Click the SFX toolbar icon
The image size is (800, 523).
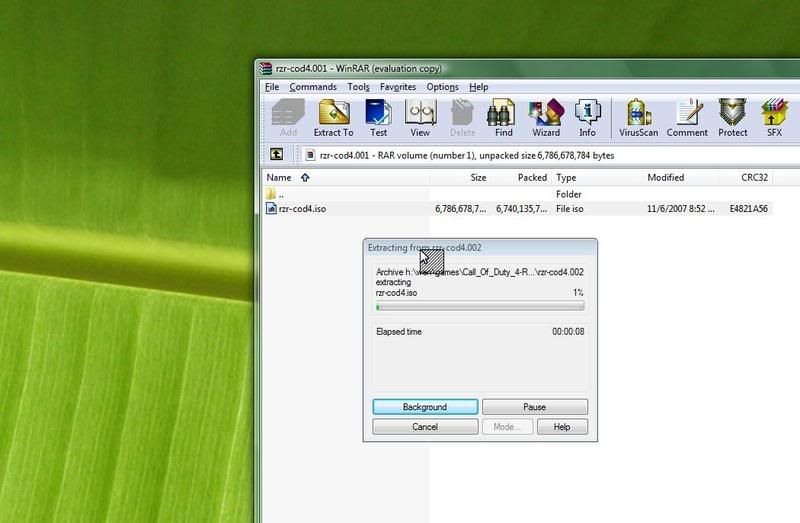point(774,118)
